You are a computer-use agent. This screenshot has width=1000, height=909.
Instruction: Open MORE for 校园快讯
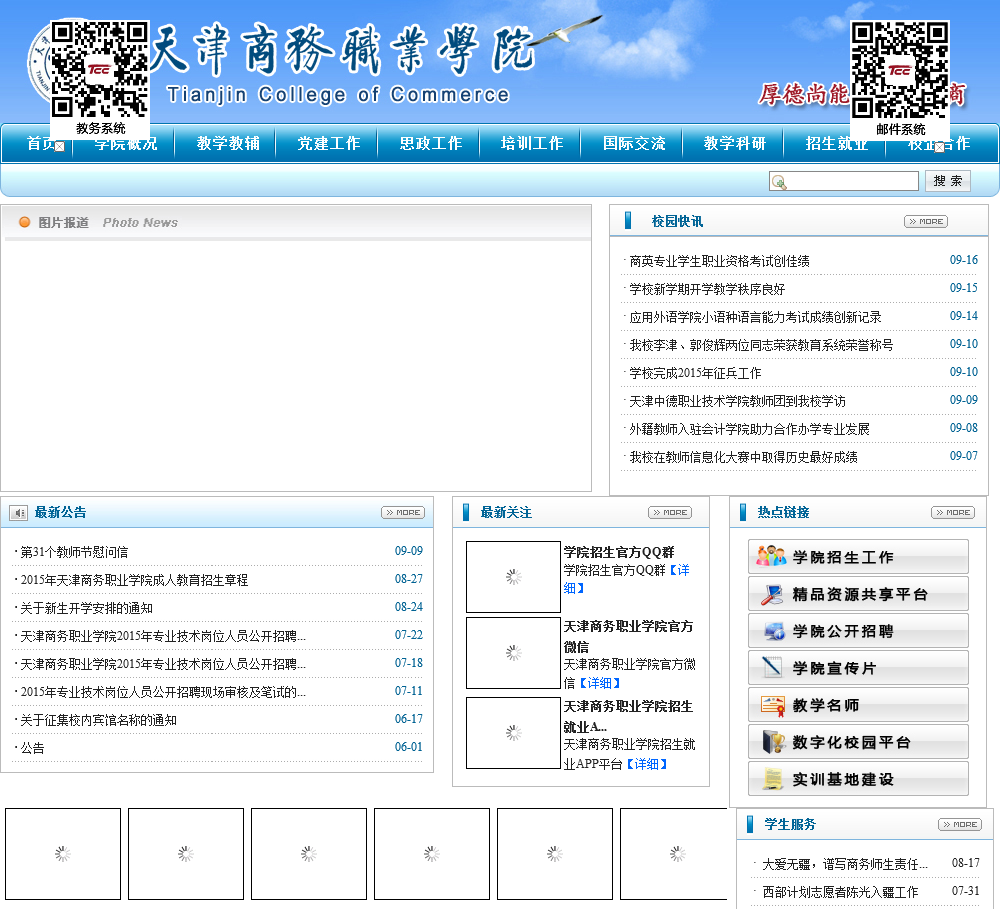(925, 221)
